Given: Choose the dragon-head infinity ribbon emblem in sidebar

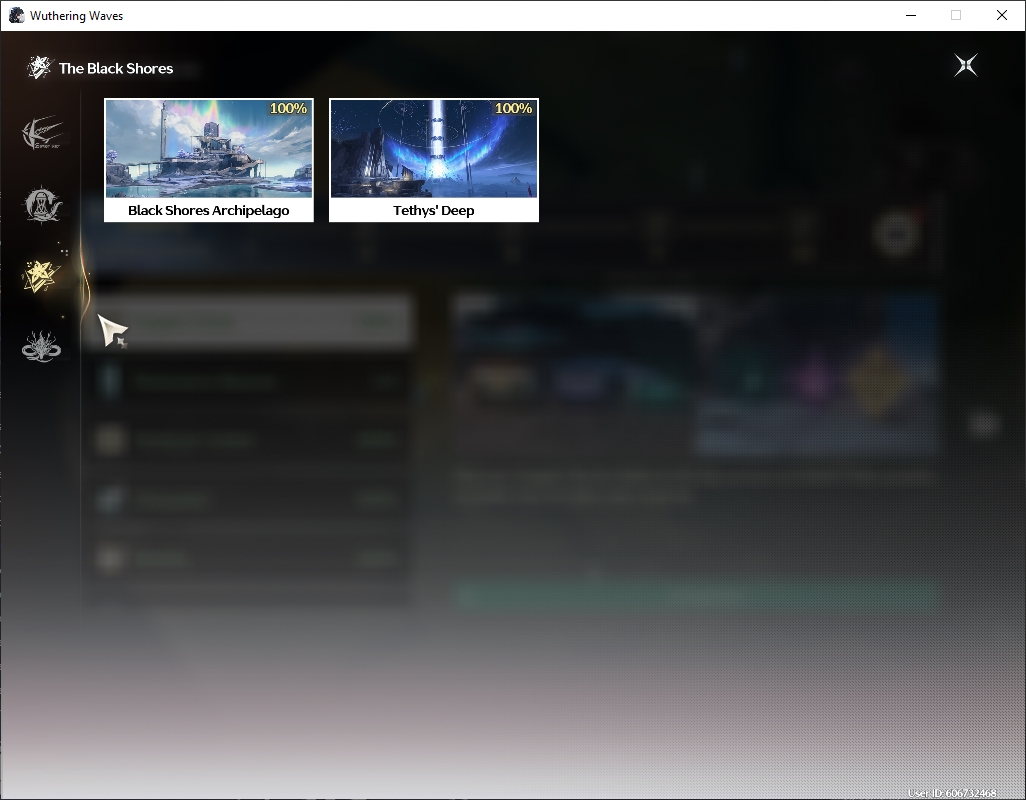Looking at the screenshot, I should coord(41,347).
